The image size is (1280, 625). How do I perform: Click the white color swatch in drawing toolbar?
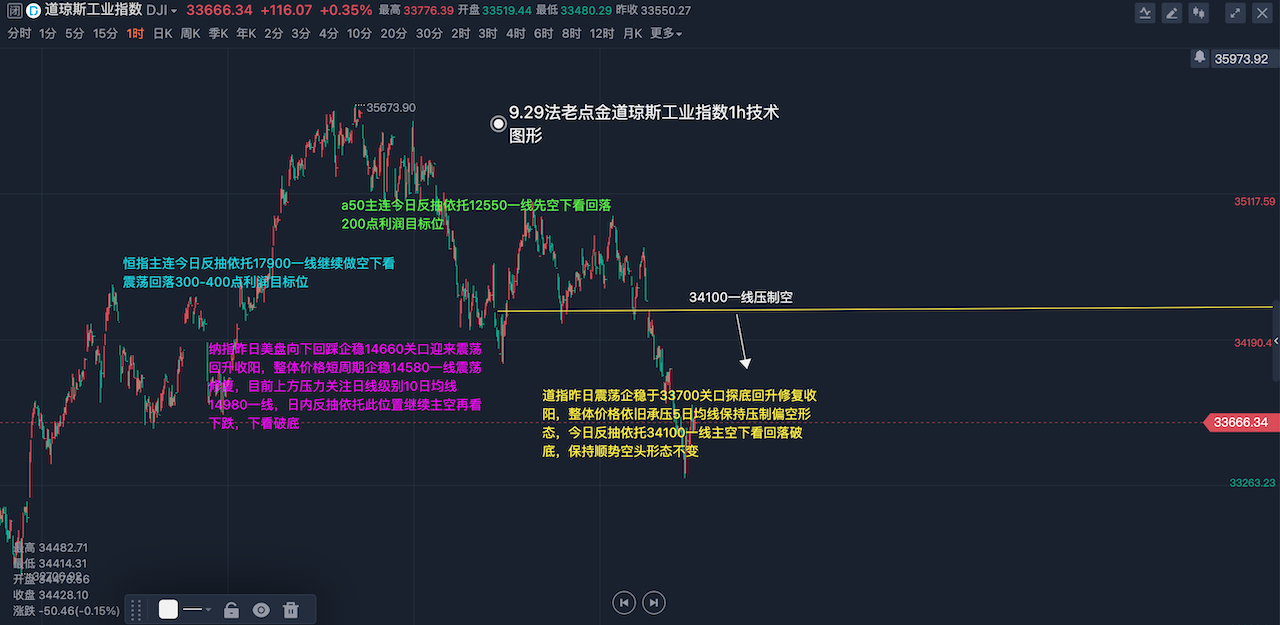point(168,609)
